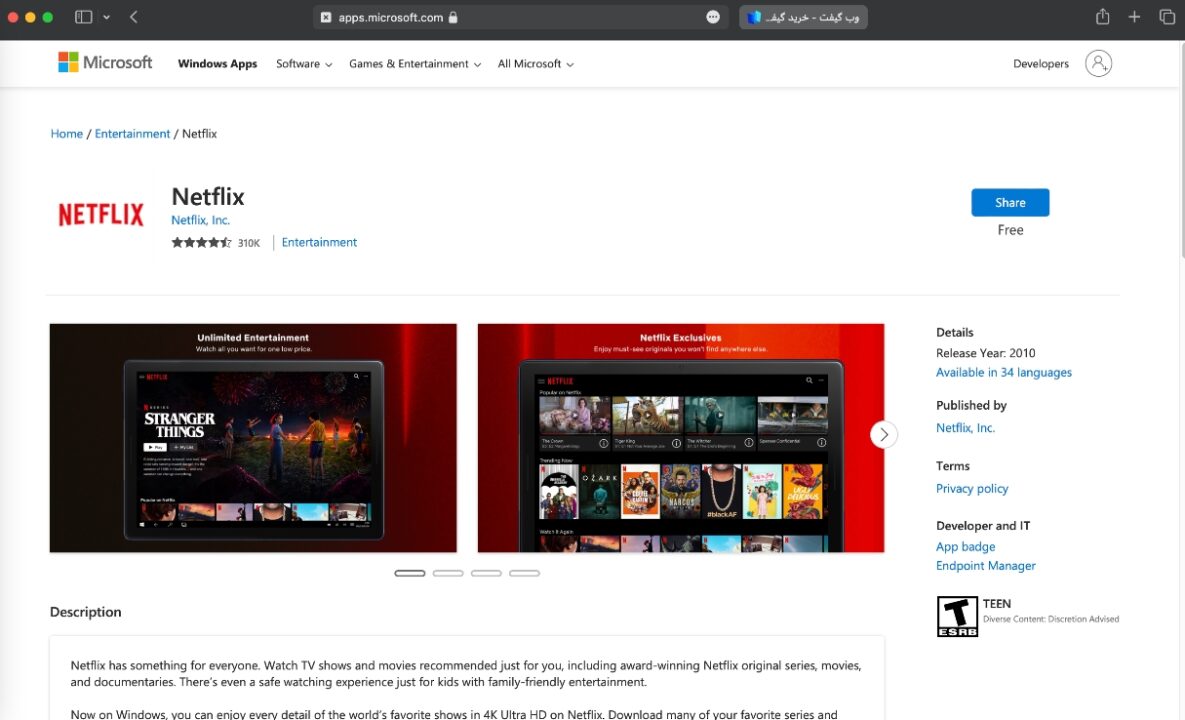Click the Microsoft logo
Viewport: 1185px width, 720px height.
point(105,63)
